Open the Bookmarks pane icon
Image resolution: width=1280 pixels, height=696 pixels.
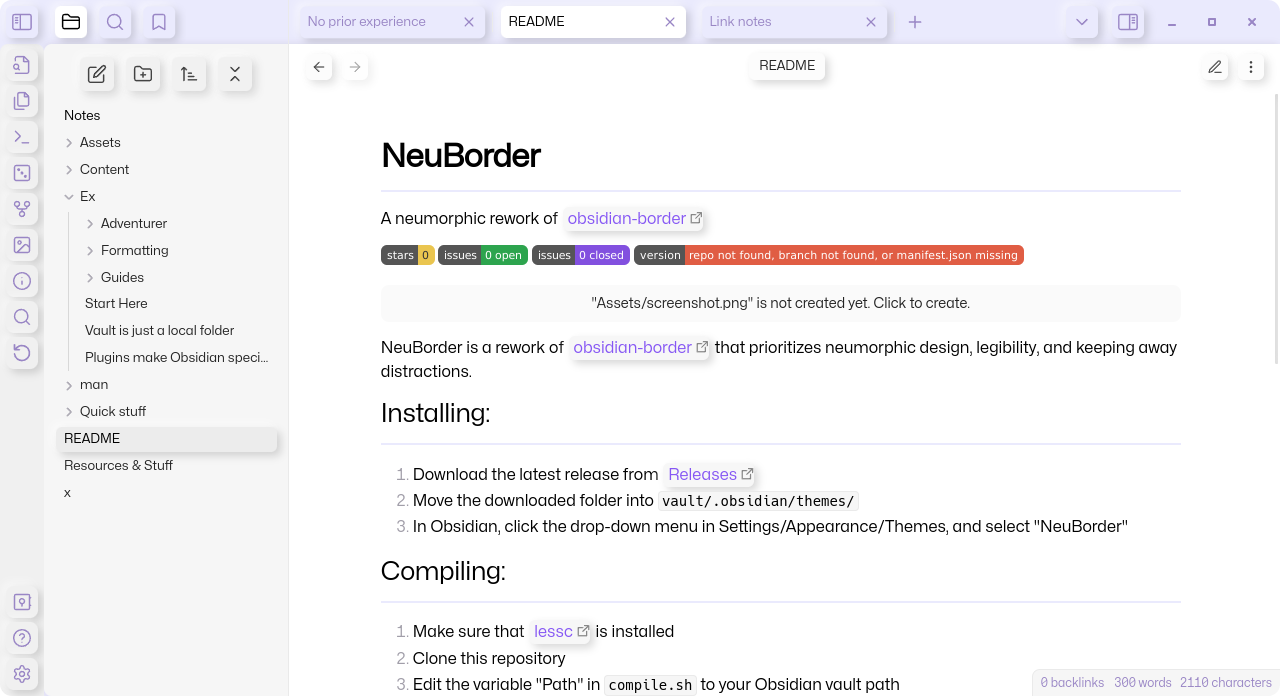158,21
